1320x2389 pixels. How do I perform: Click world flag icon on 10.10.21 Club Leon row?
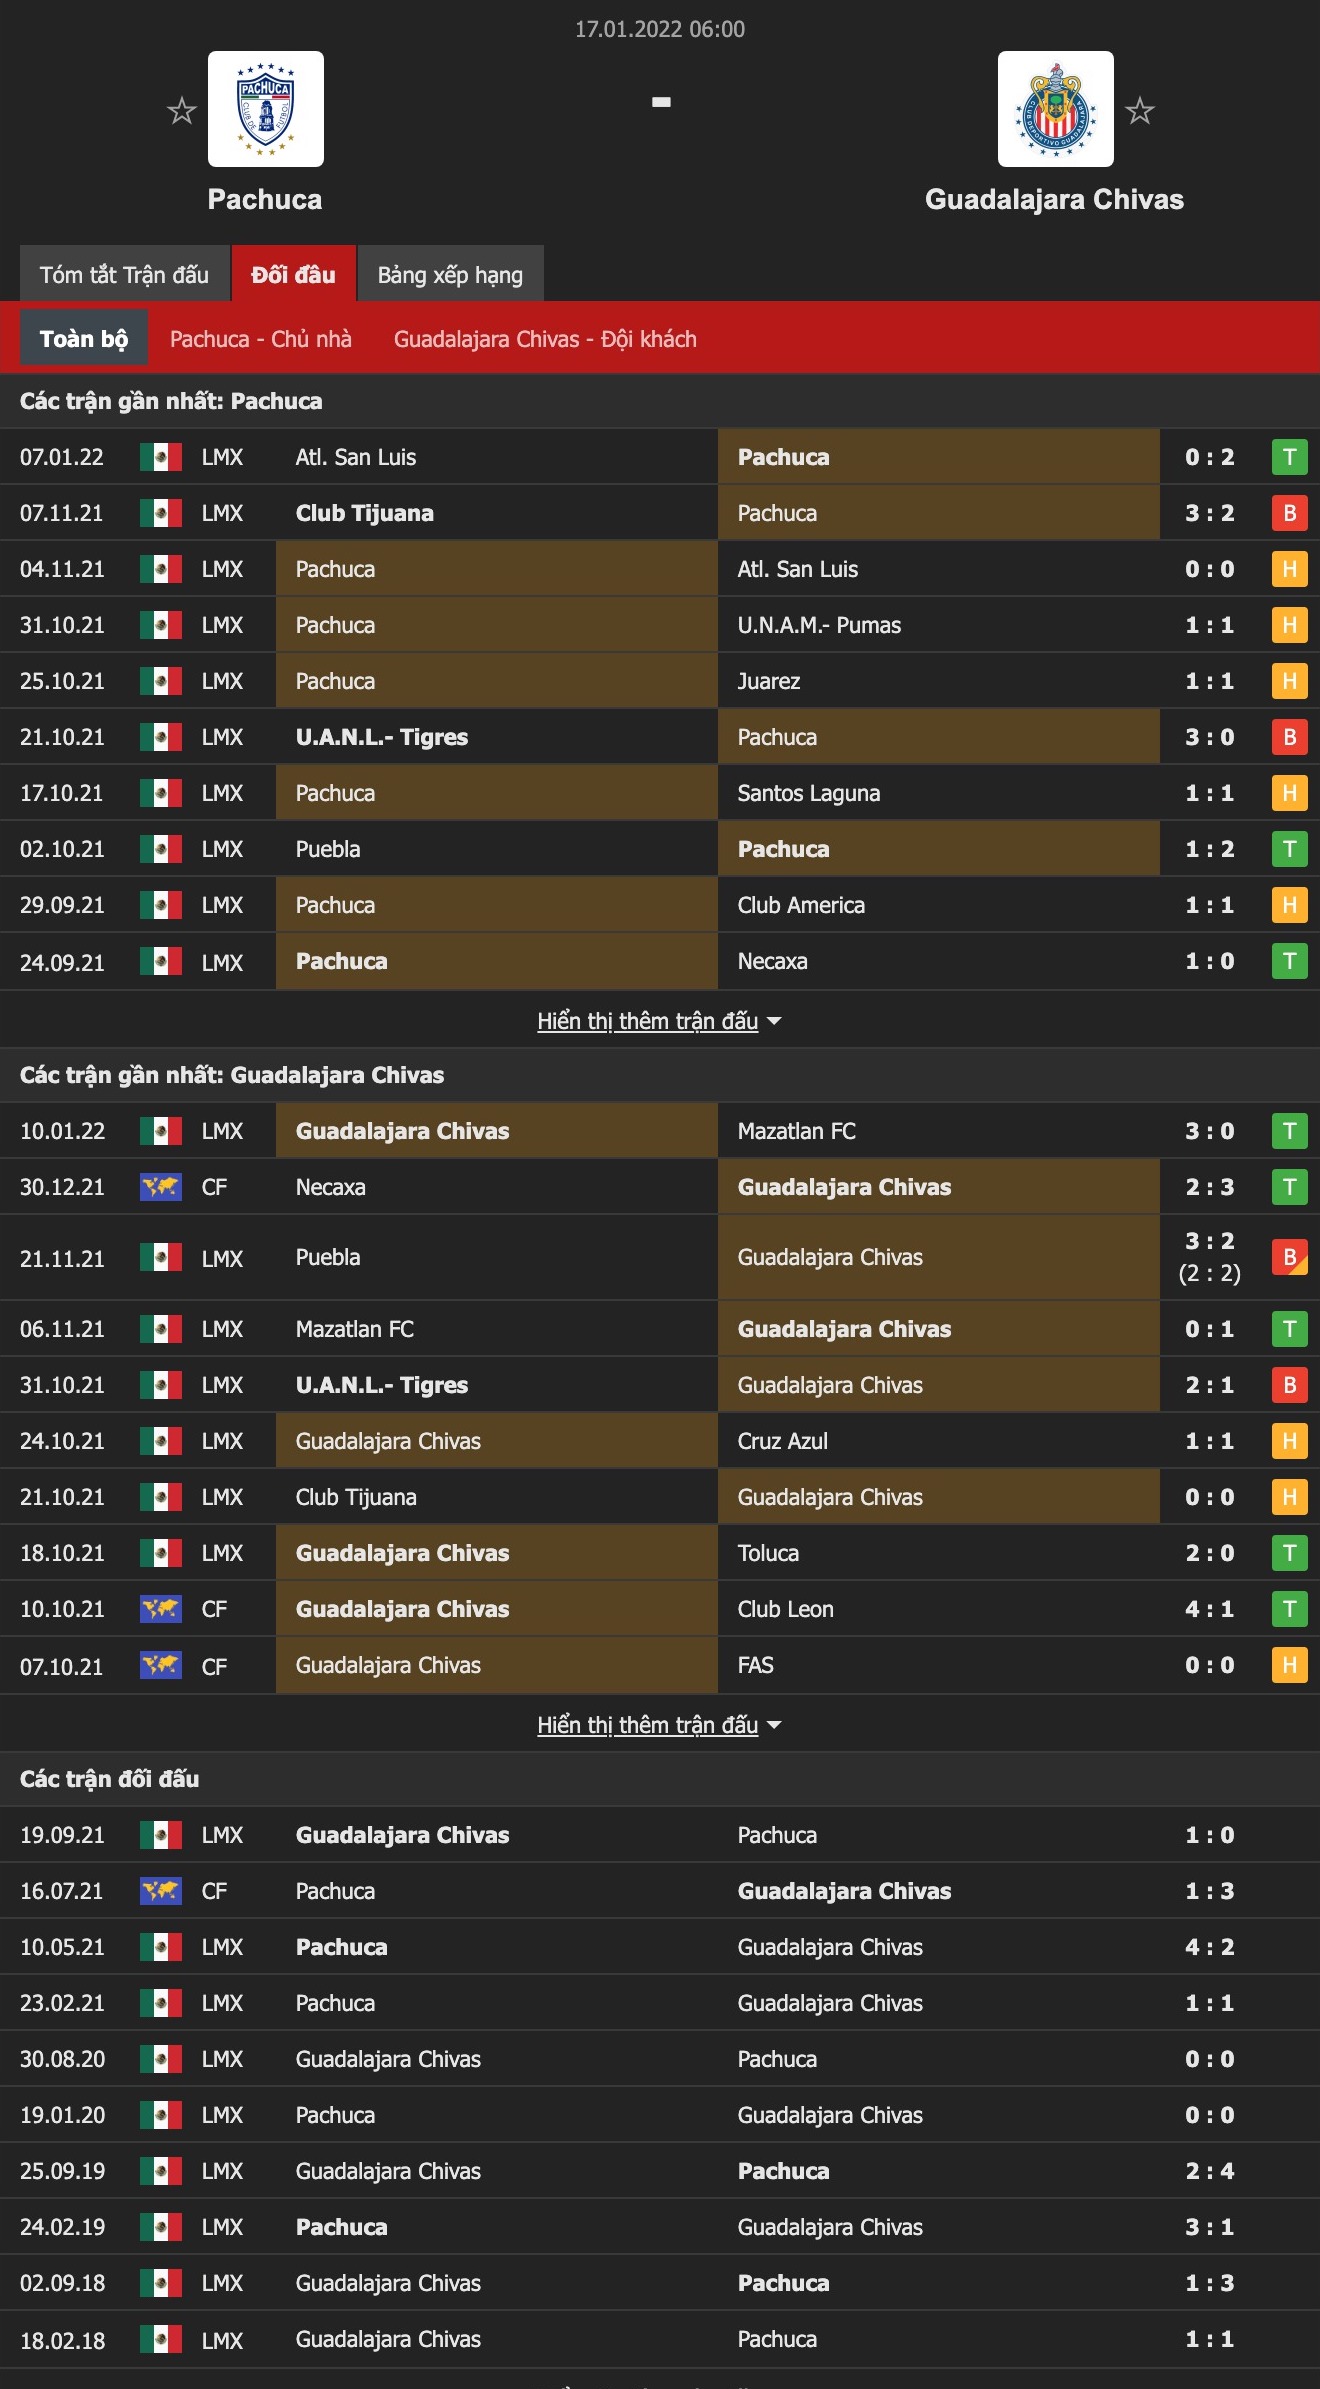(161, 1609)
